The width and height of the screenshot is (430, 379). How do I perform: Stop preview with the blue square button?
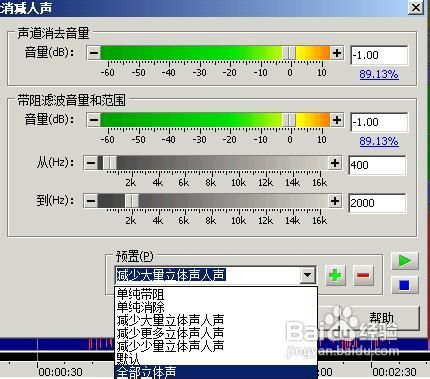pos(405,285)
